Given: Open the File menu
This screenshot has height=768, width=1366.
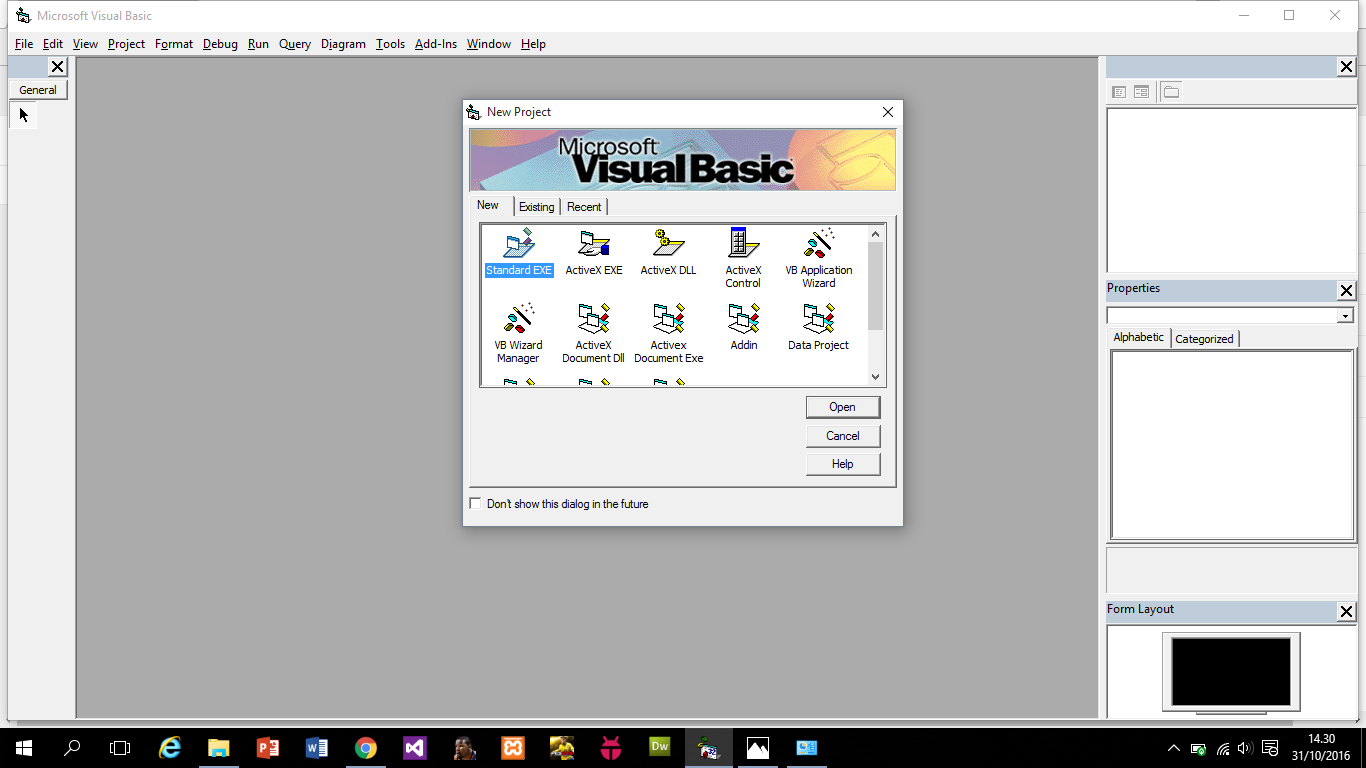Looking at the screenshot, I should (24, 44).
